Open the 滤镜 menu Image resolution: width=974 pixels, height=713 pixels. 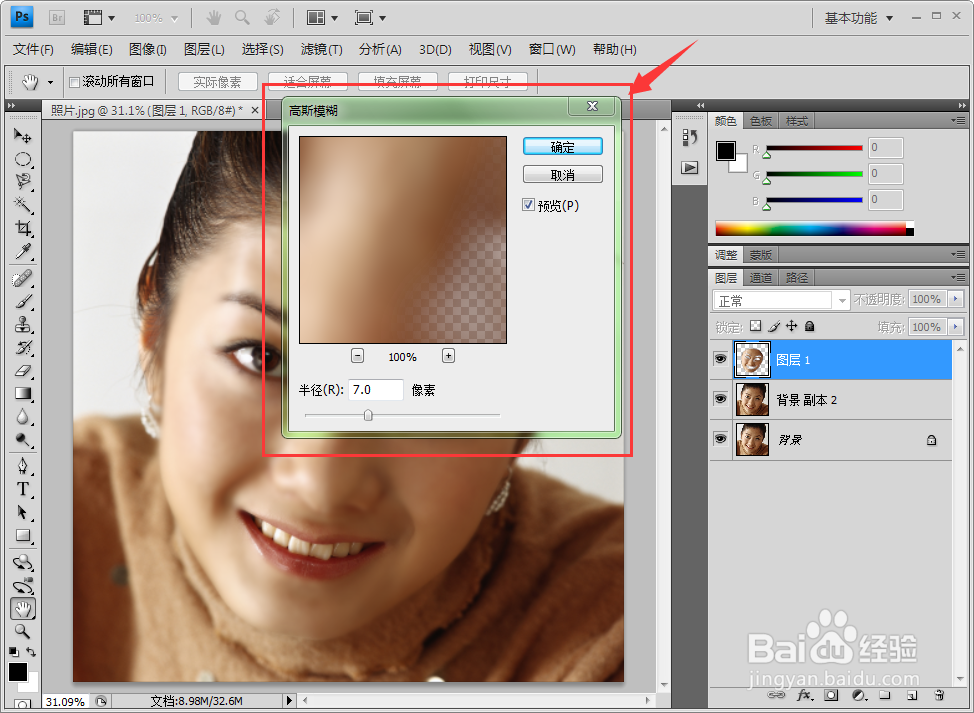(x=319, y=49)
